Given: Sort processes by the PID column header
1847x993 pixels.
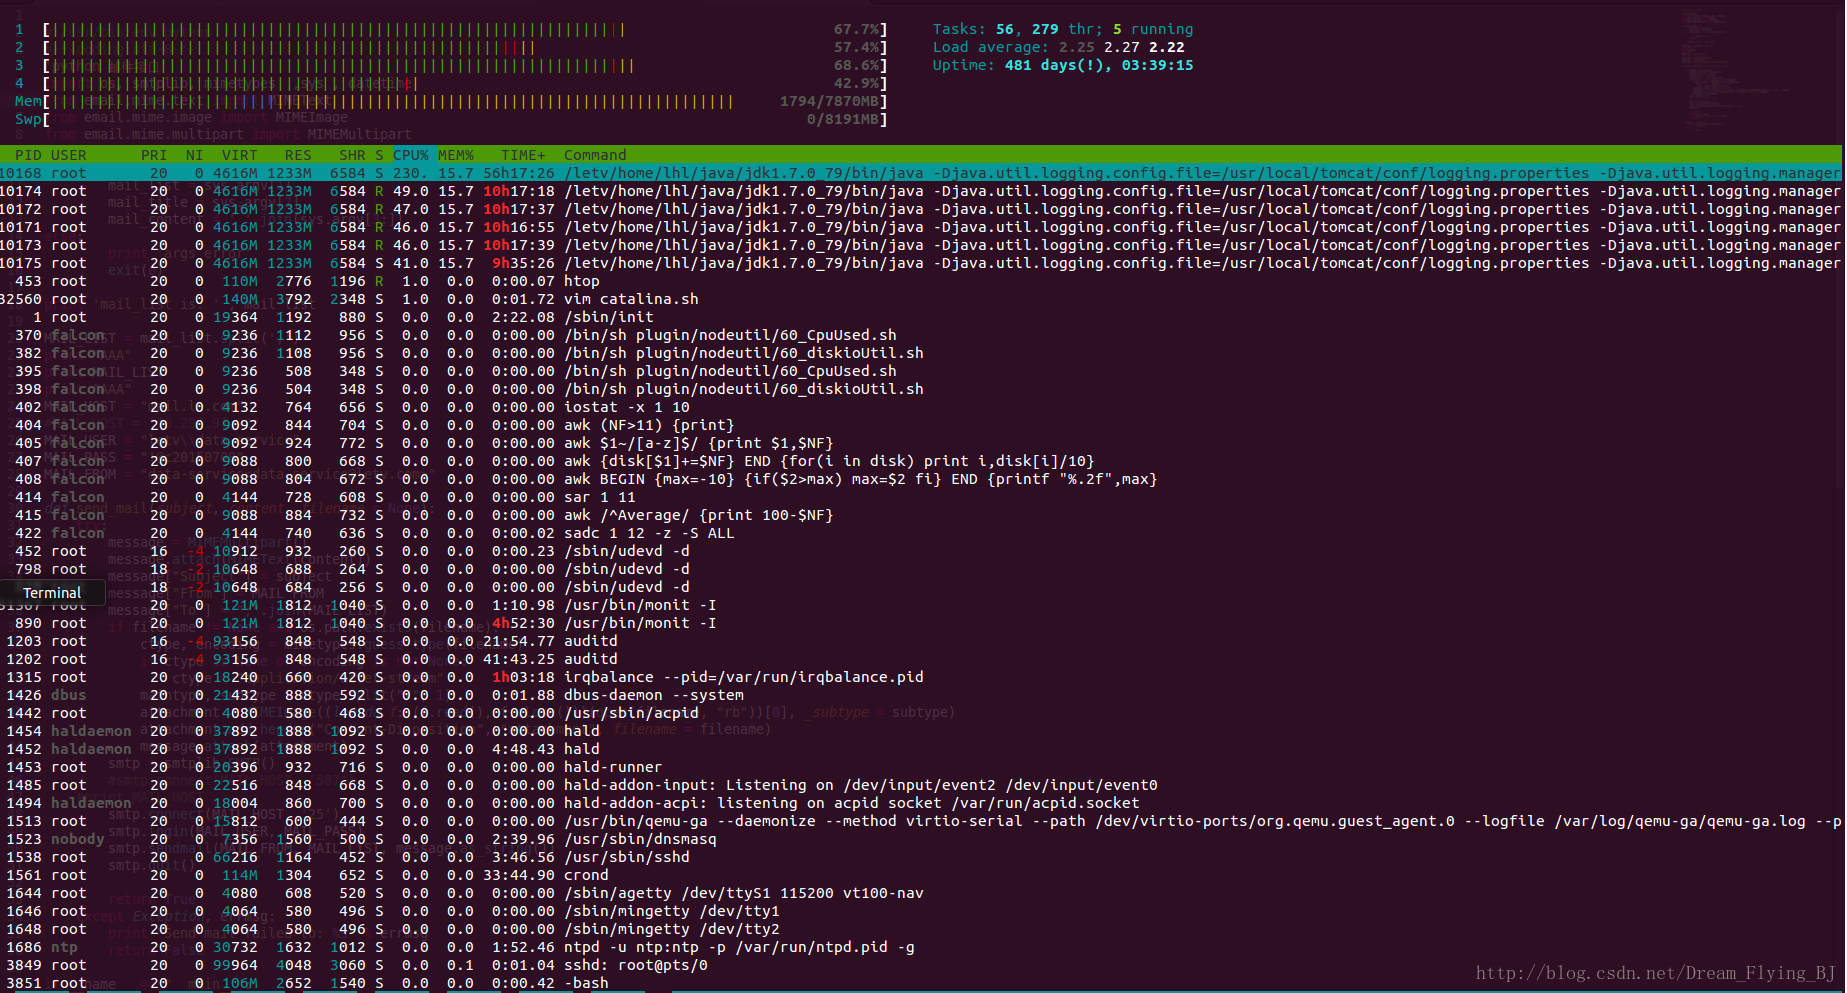Looking at the screenshot, I should point(28,155).
